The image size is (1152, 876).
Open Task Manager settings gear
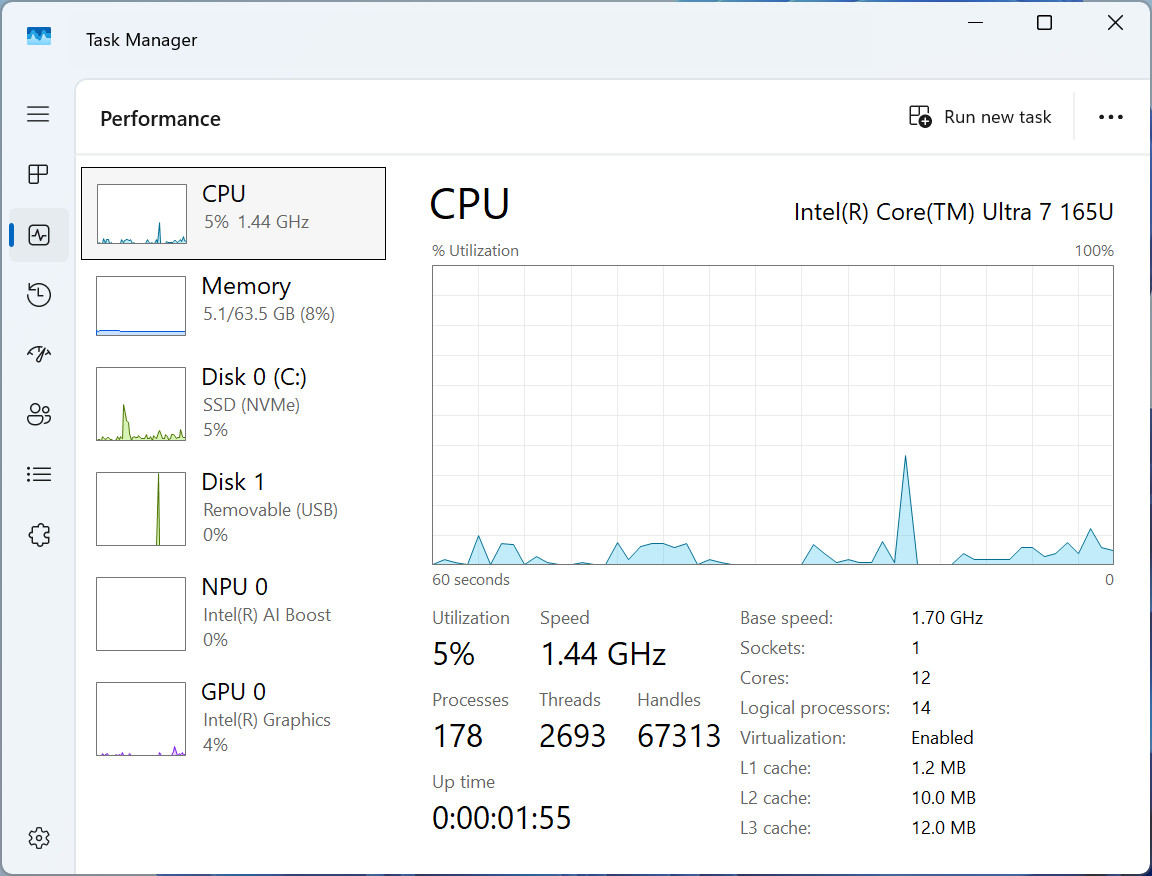(39, 838)
